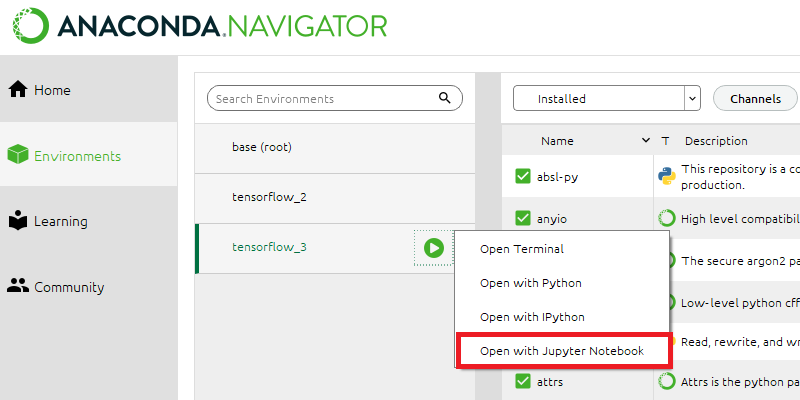Click the green circle icon beside anyio
The height and width of the screenshot is (400, 800).
[x=667, y=218]
